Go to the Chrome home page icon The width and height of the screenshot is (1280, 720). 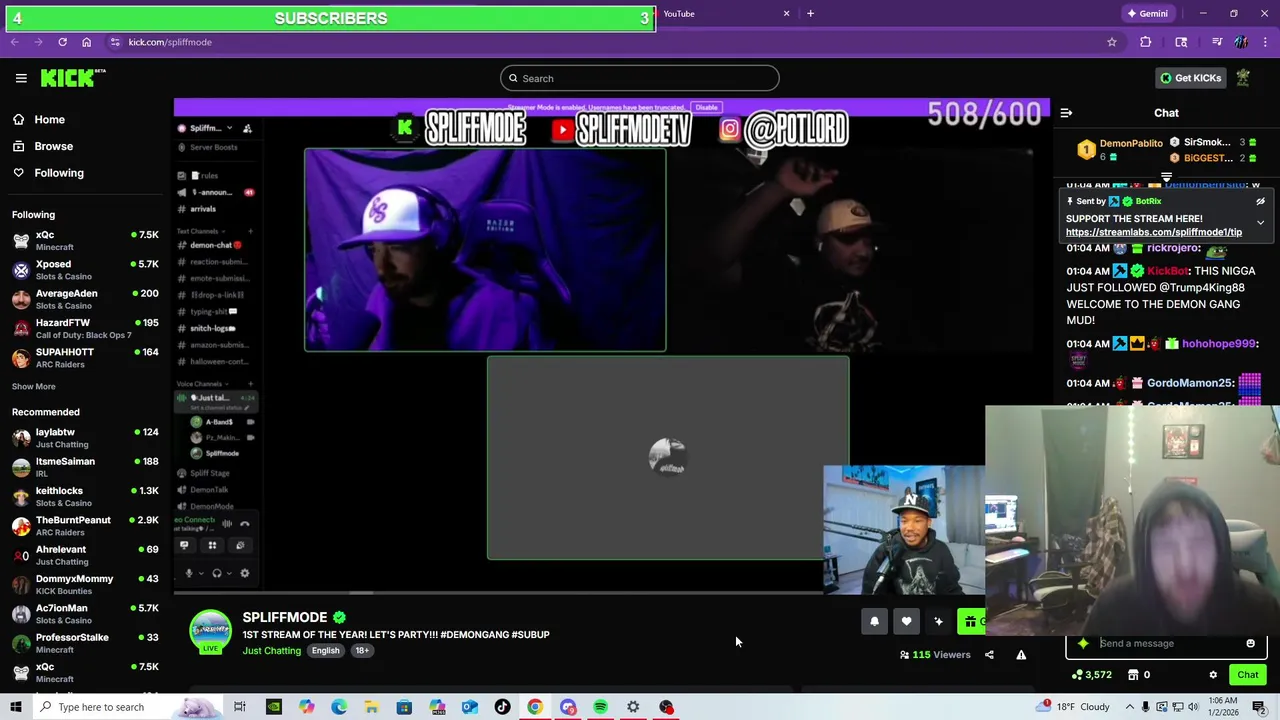[87, 42]
